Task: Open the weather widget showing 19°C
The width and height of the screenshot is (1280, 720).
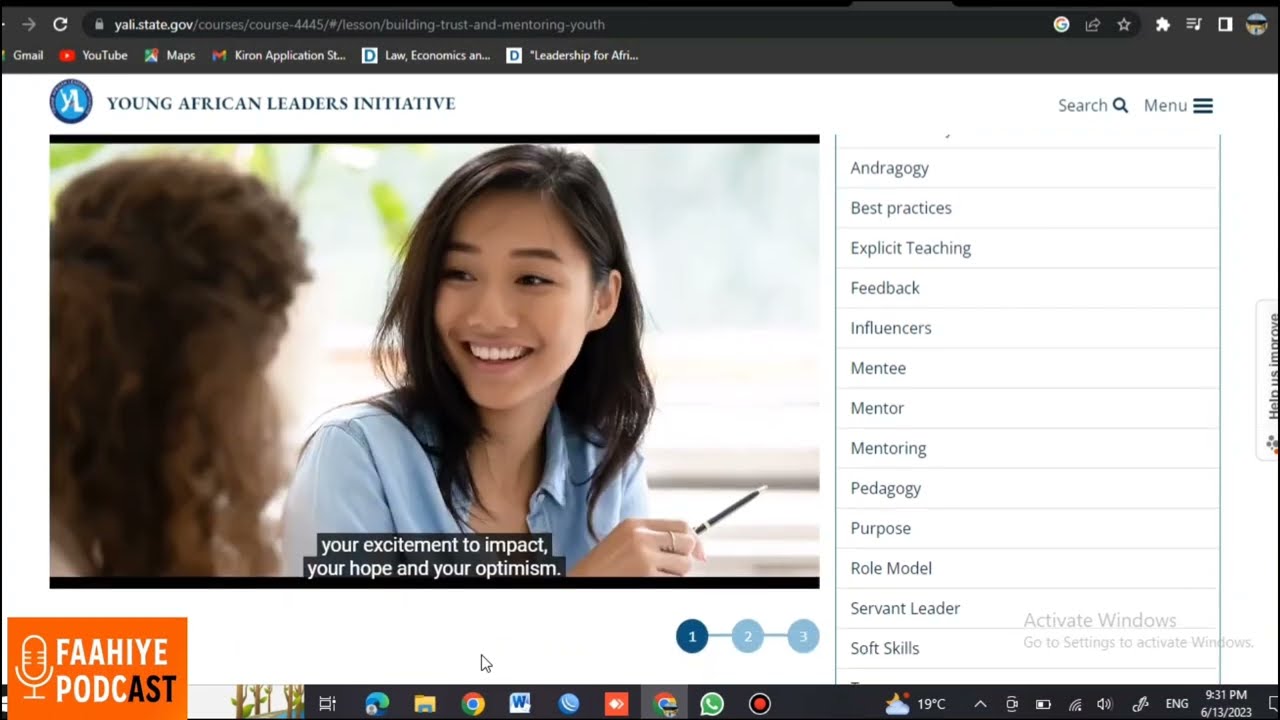Action: pyautogui.click(x=915, y=704)
